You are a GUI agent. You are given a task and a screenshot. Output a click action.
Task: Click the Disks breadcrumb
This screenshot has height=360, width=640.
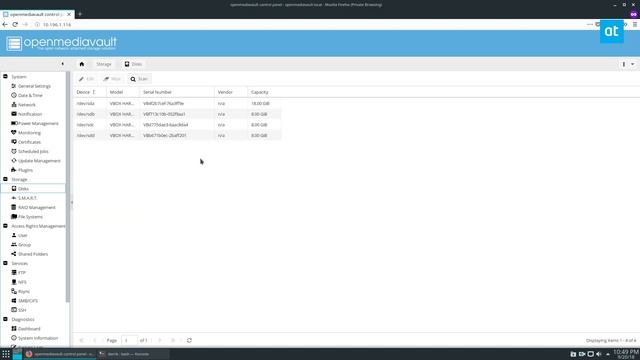tap(133, 64)
